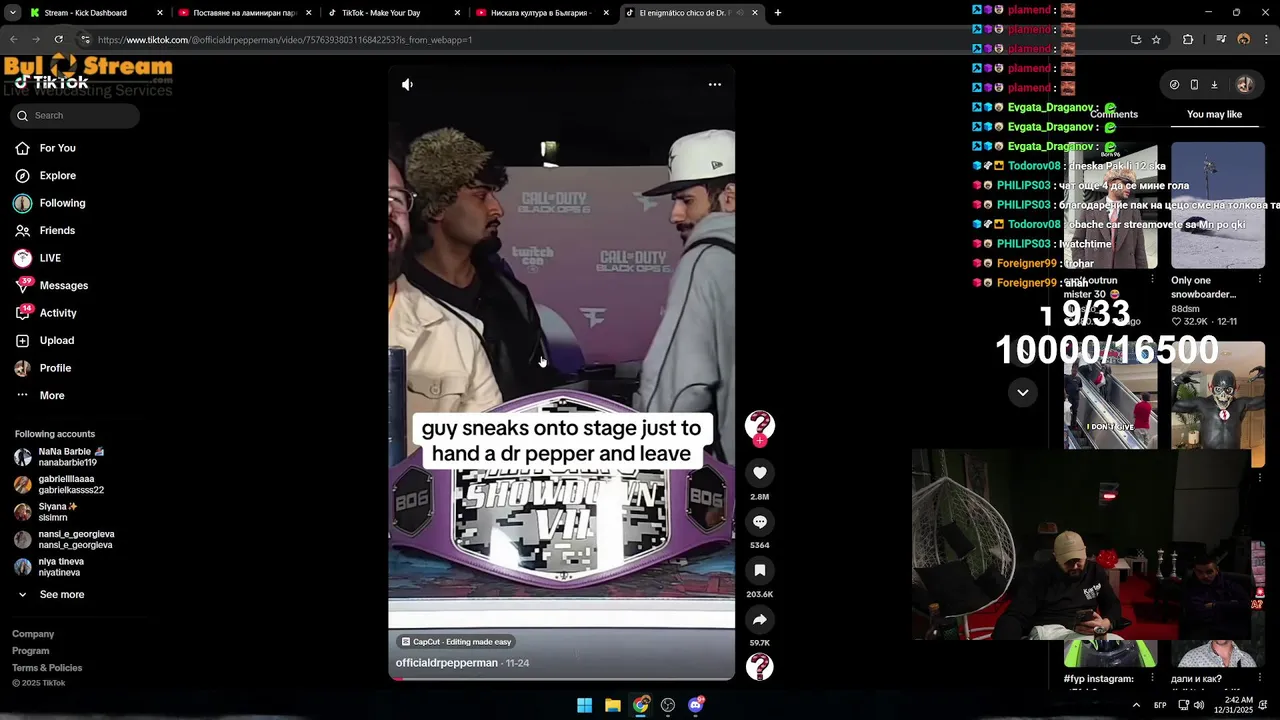
Task: Click the phone app icon in top pill
Action: (x=1194, y=85)
